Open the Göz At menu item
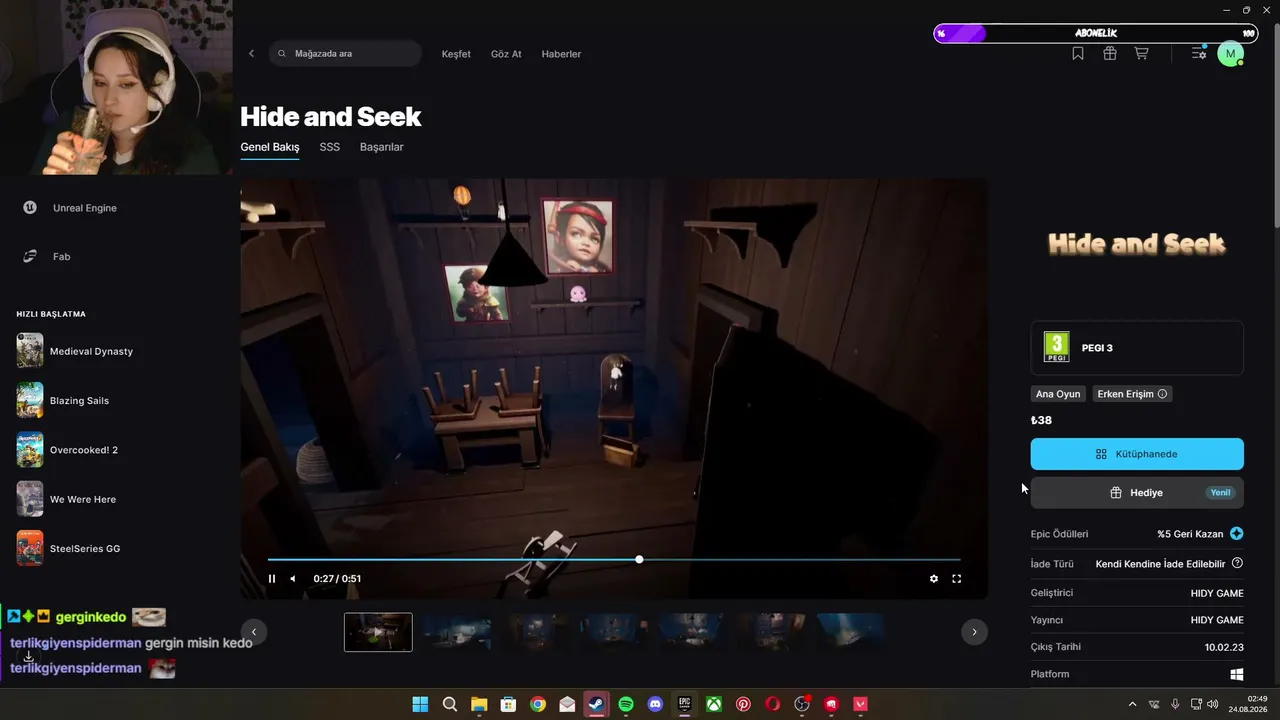Image resolution: width=1280 pixels, height=720 pixels. [x=506, y=54]
